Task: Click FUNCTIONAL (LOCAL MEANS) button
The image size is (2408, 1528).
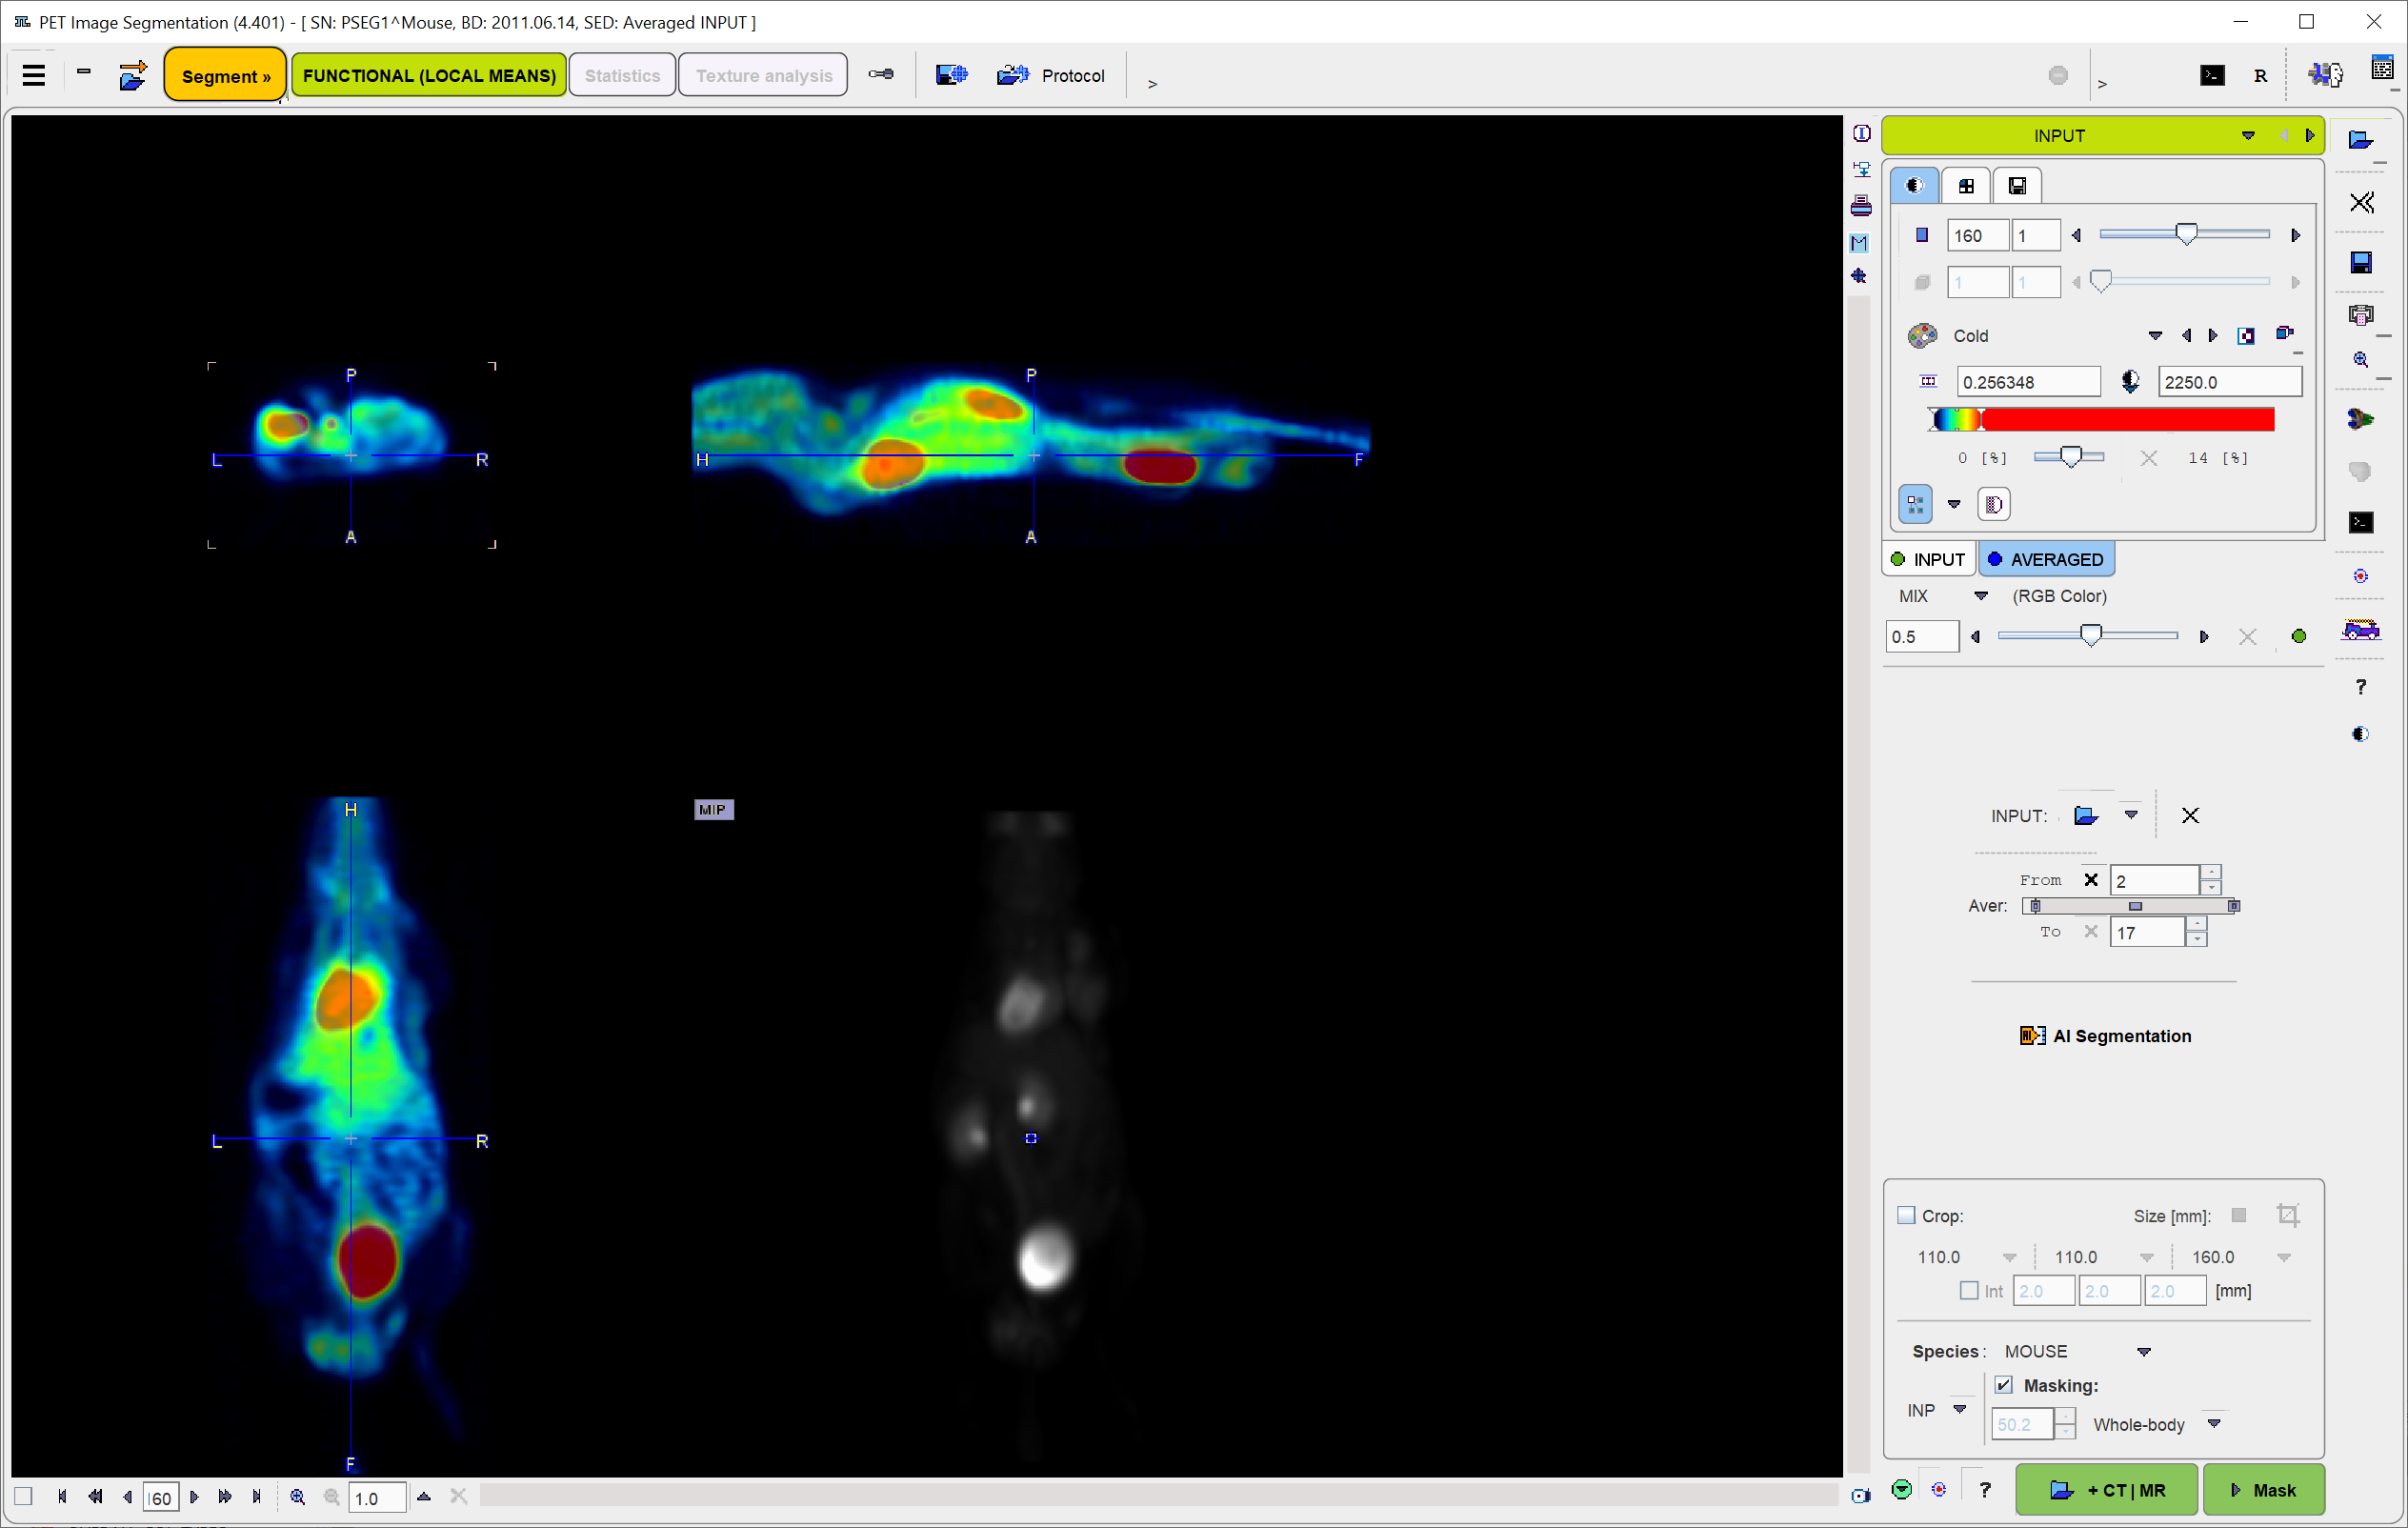Action: coord(429,76)
